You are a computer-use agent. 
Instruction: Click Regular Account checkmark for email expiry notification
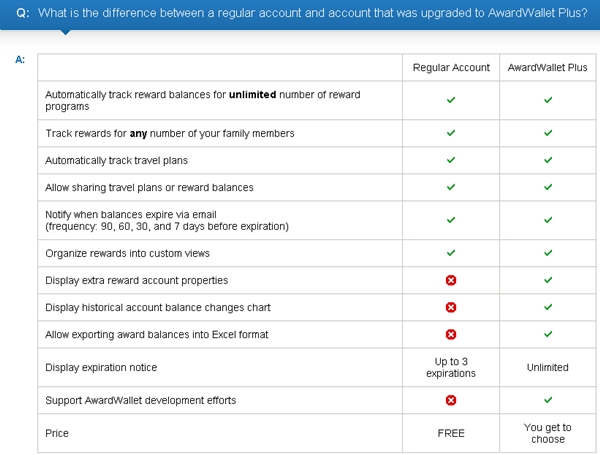pyautogui.click(x=451, y=220)
